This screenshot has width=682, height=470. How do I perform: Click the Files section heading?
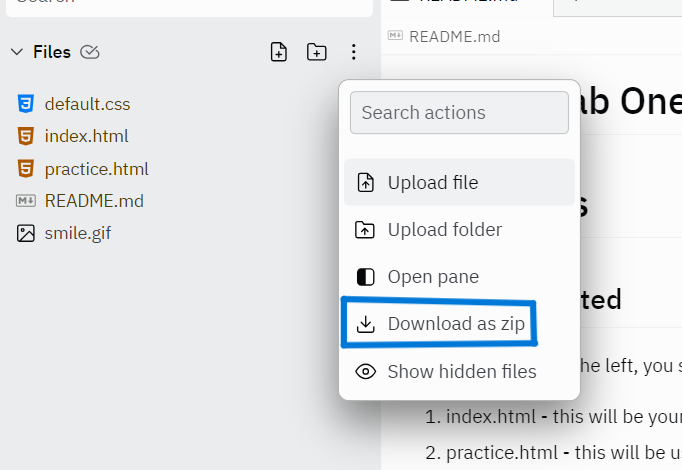click(x=52, y=52)
